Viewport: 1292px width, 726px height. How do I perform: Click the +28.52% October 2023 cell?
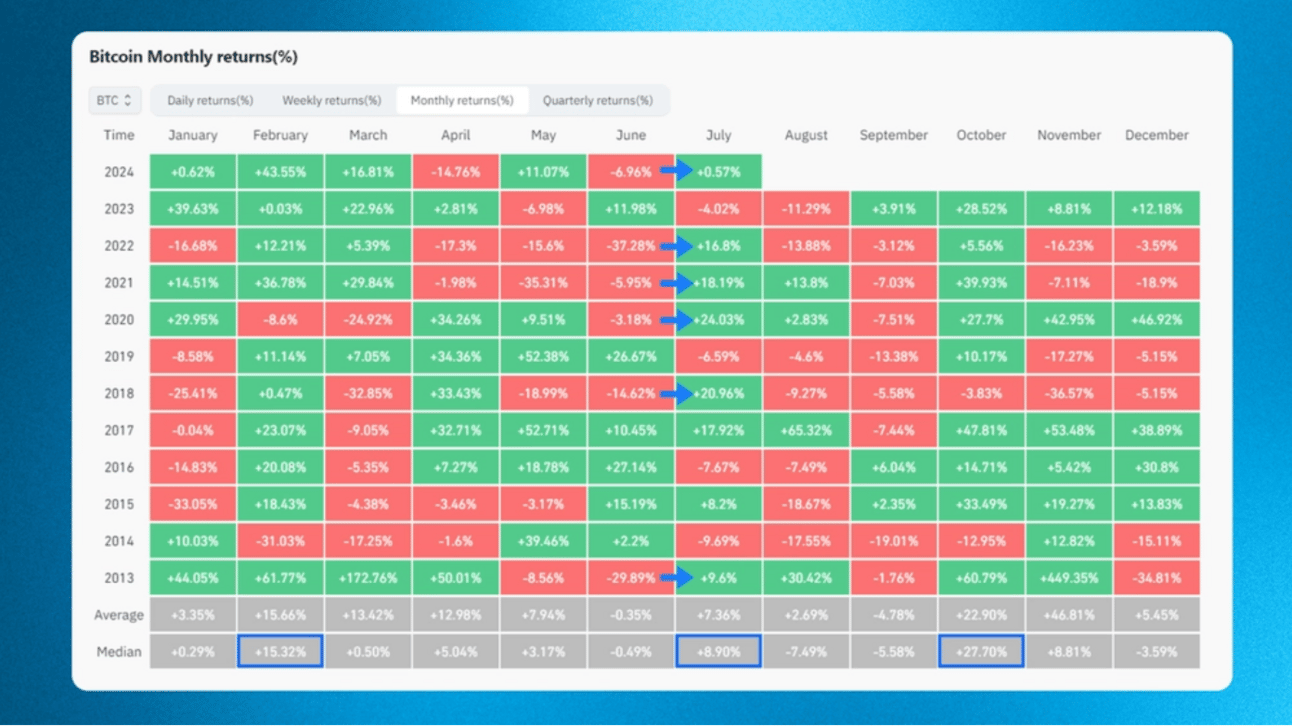pos(981,209)
